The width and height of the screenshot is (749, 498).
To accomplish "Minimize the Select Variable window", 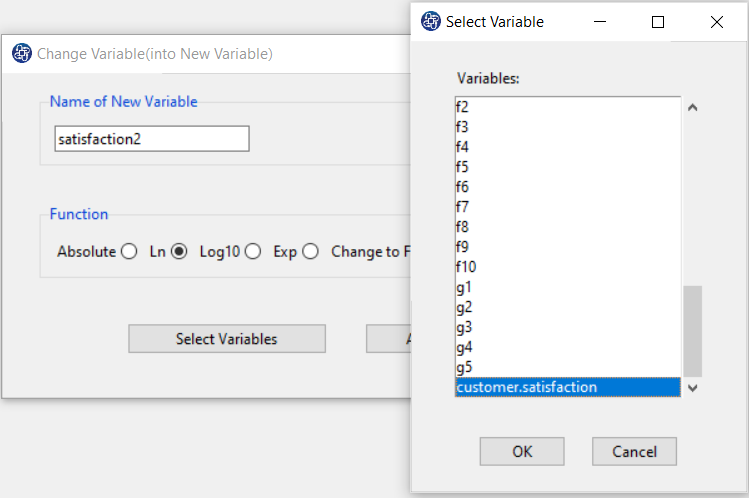I will coord(599,21).
